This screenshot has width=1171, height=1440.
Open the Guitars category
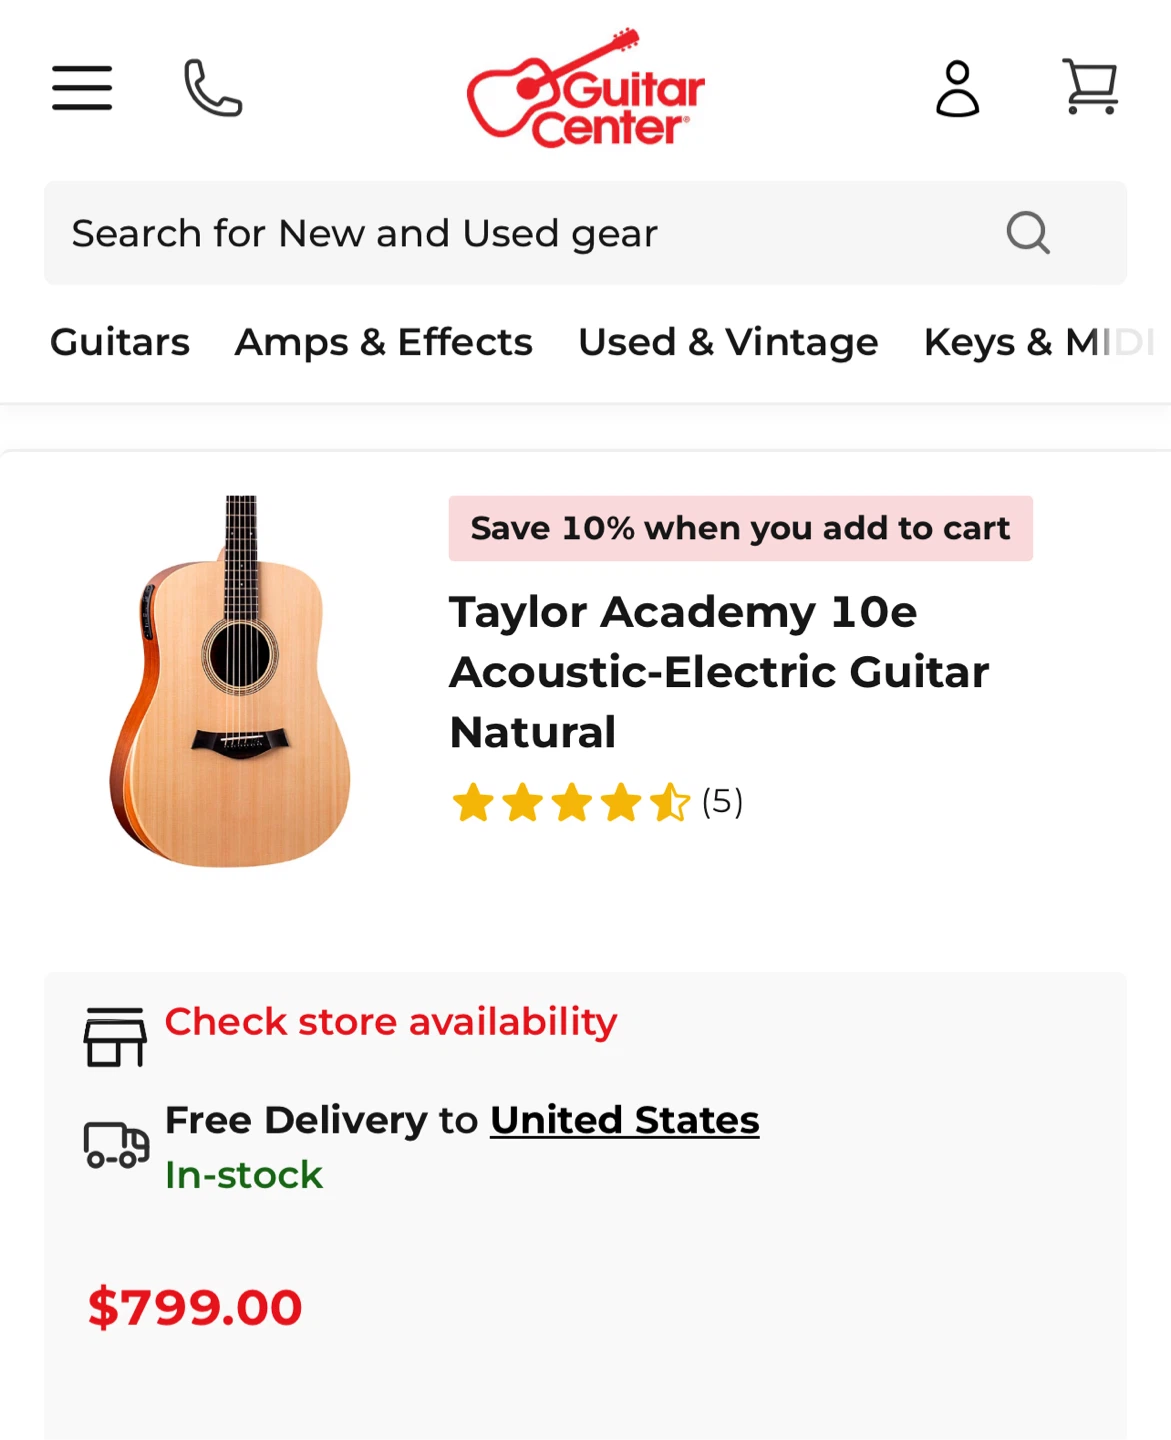[120, 342]
